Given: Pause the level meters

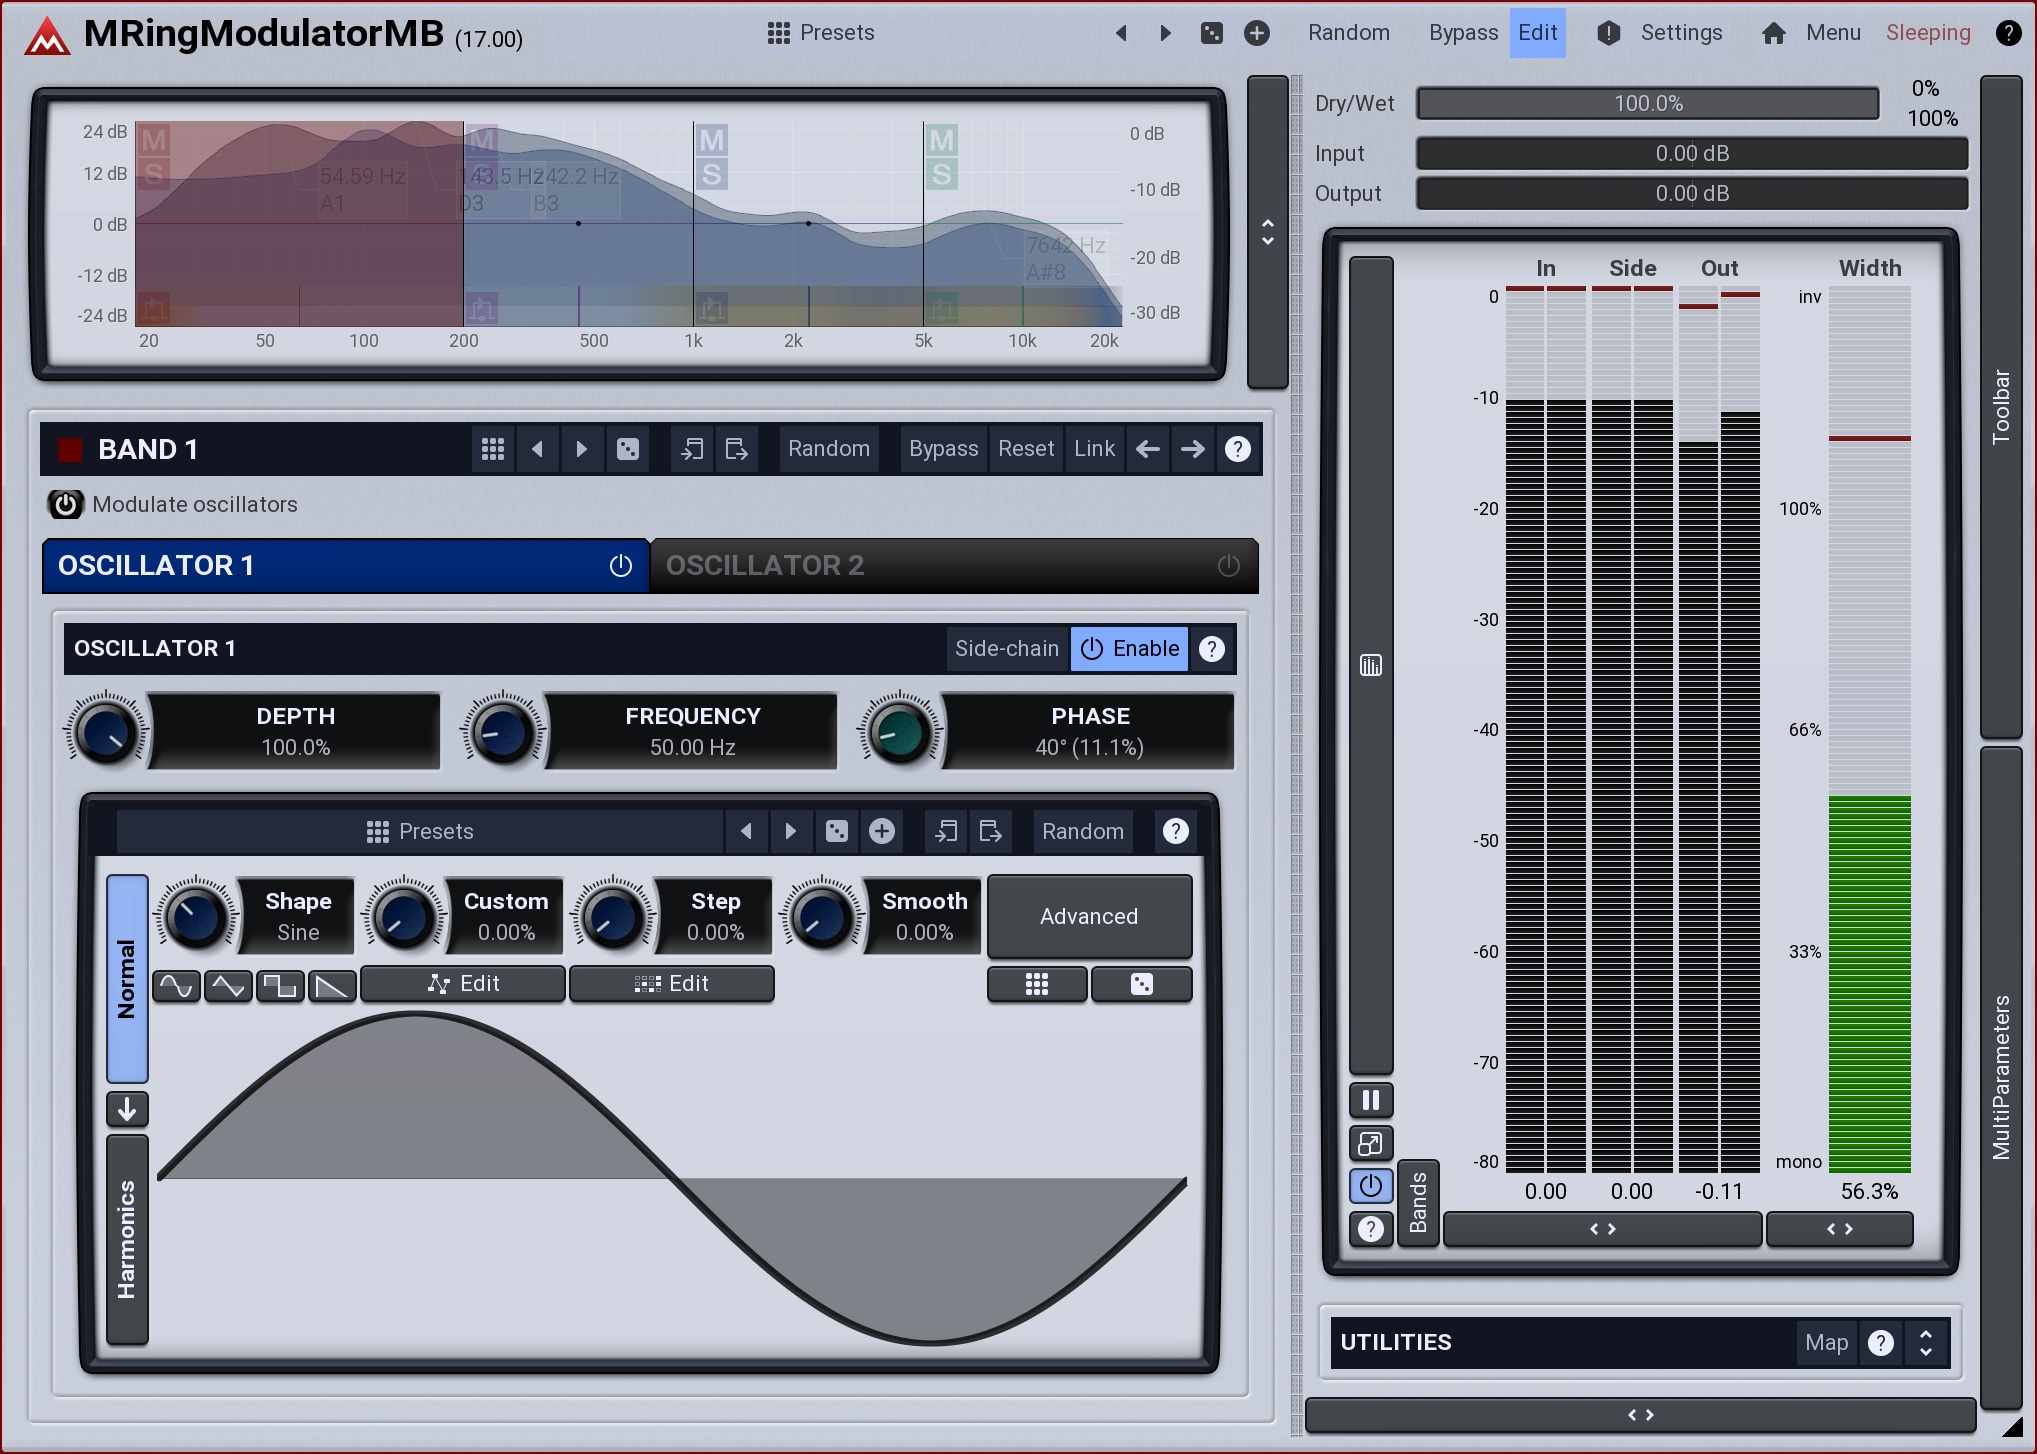Looking at the screenshot, I should tap(1371, 1100).
